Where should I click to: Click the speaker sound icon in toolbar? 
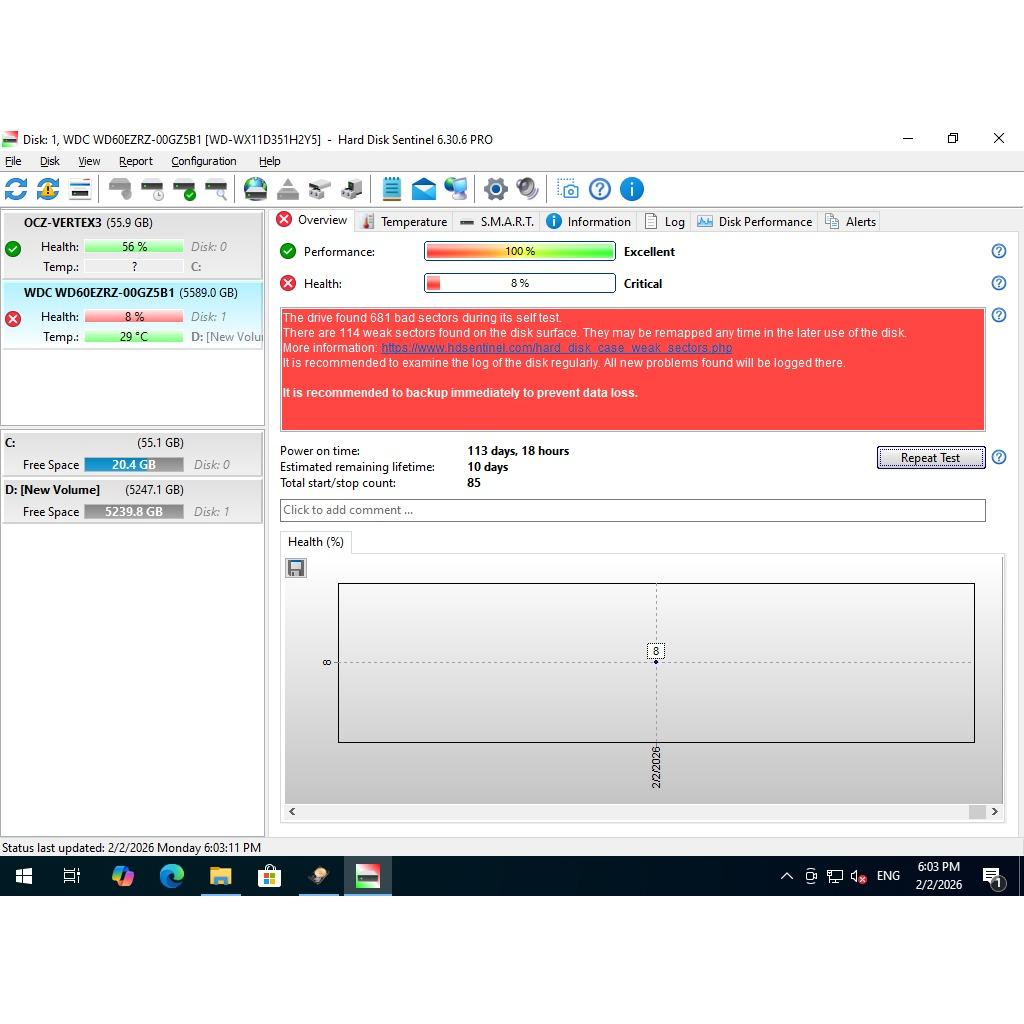coord(527,189)
